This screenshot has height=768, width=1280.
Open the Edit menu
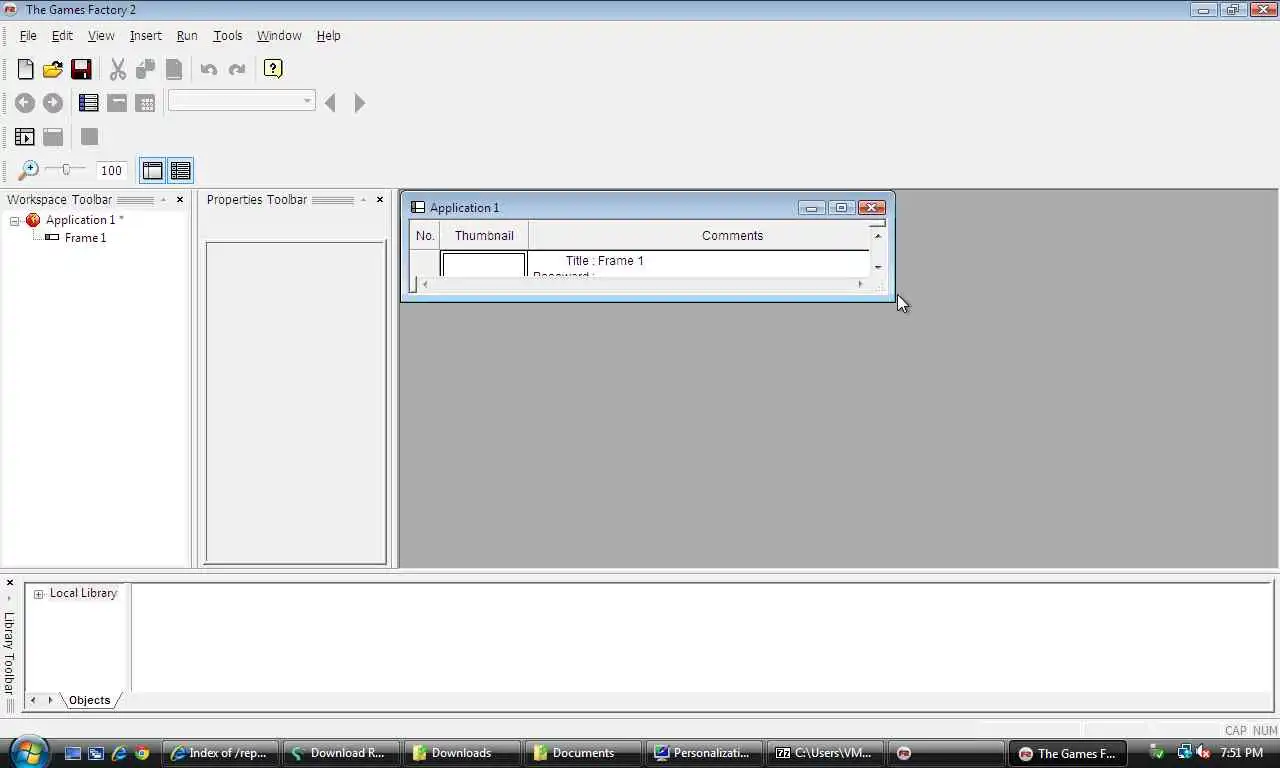pyautogui.click(x=62, y=36)
